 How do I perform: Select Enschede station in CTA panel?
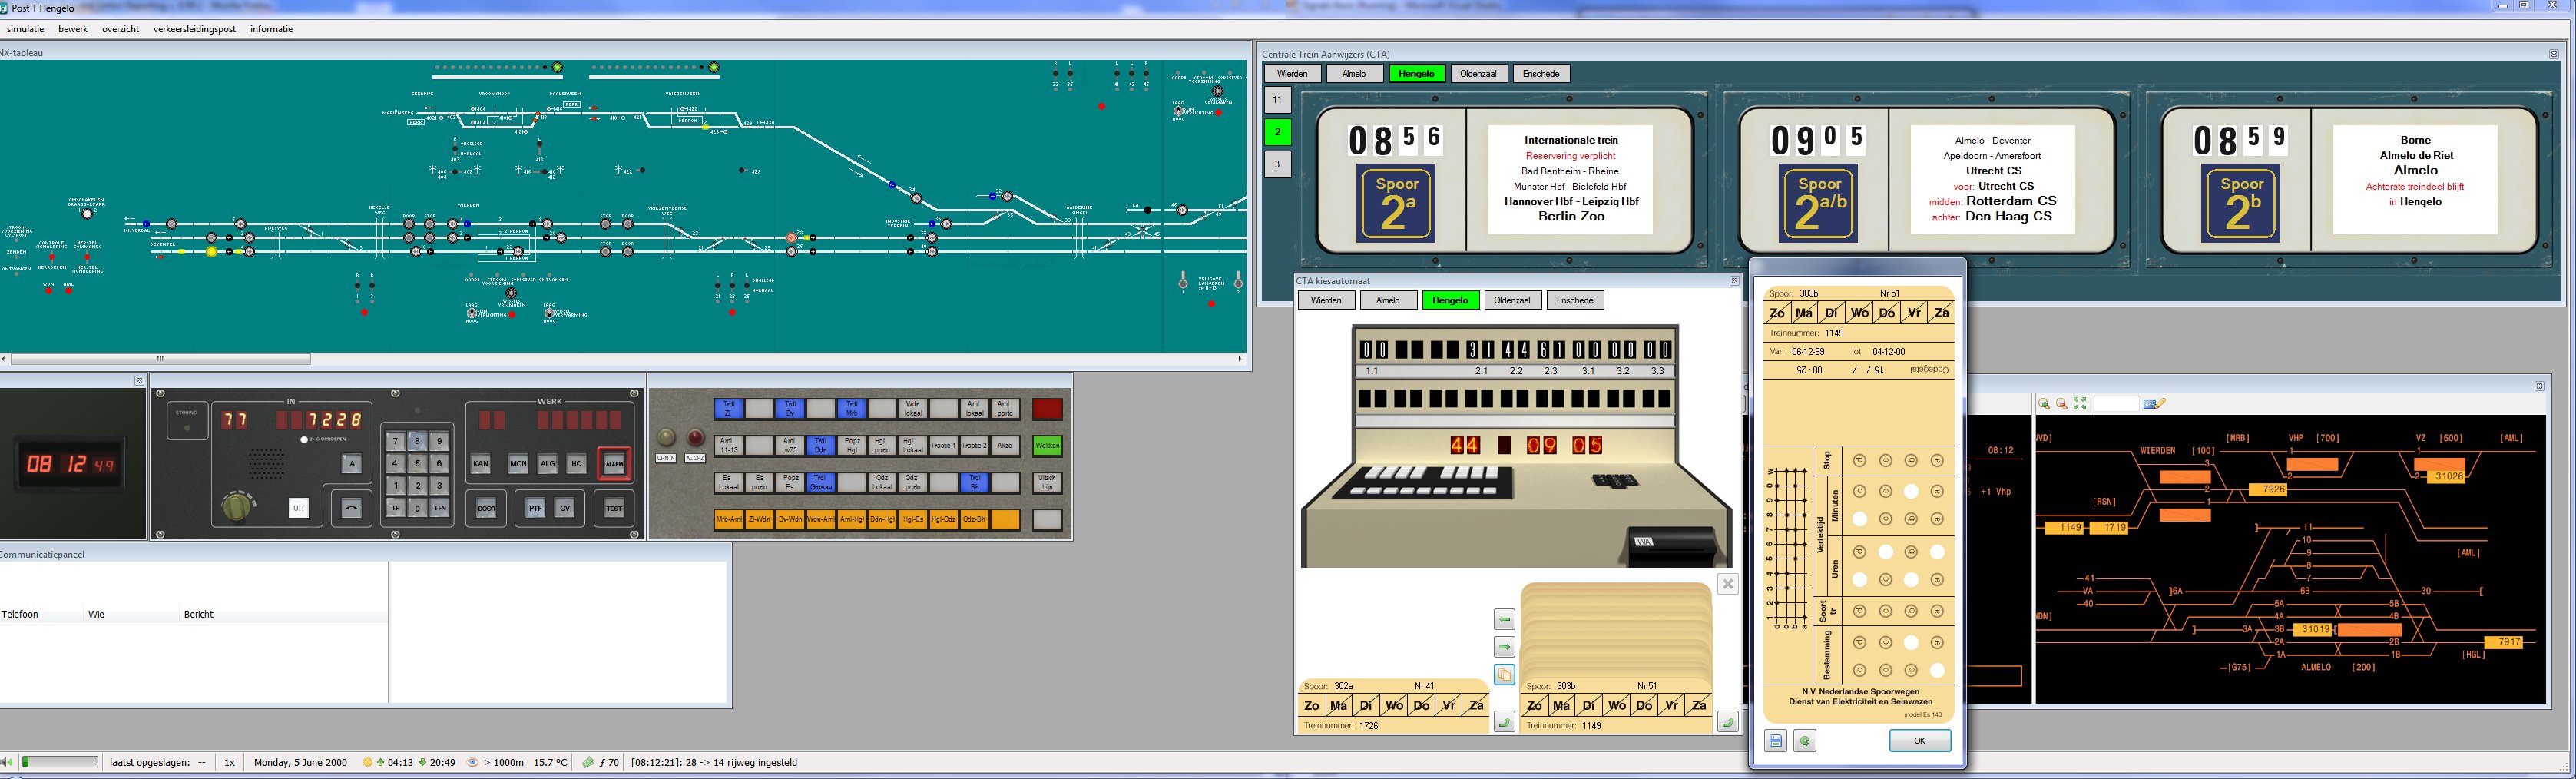(1541, 73)
